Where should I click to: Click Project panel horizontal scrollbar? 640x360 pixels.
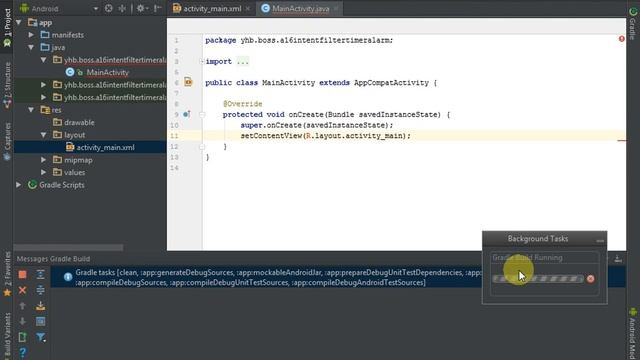[69, 247]
